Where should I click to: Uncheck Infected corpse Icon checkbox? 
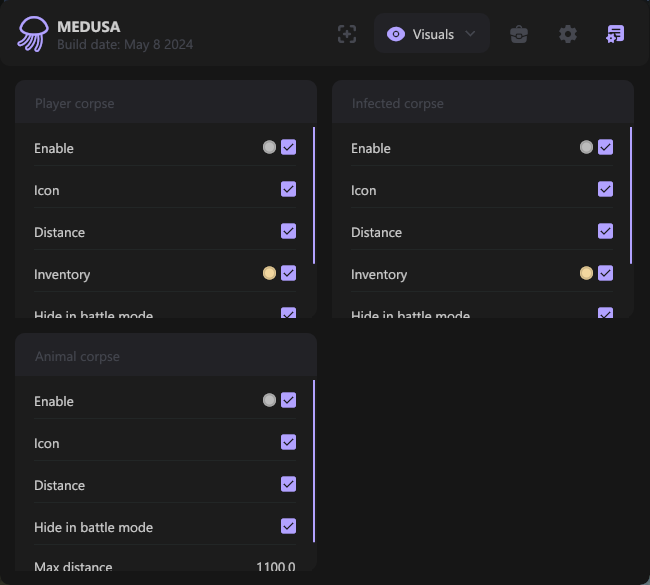605,189
